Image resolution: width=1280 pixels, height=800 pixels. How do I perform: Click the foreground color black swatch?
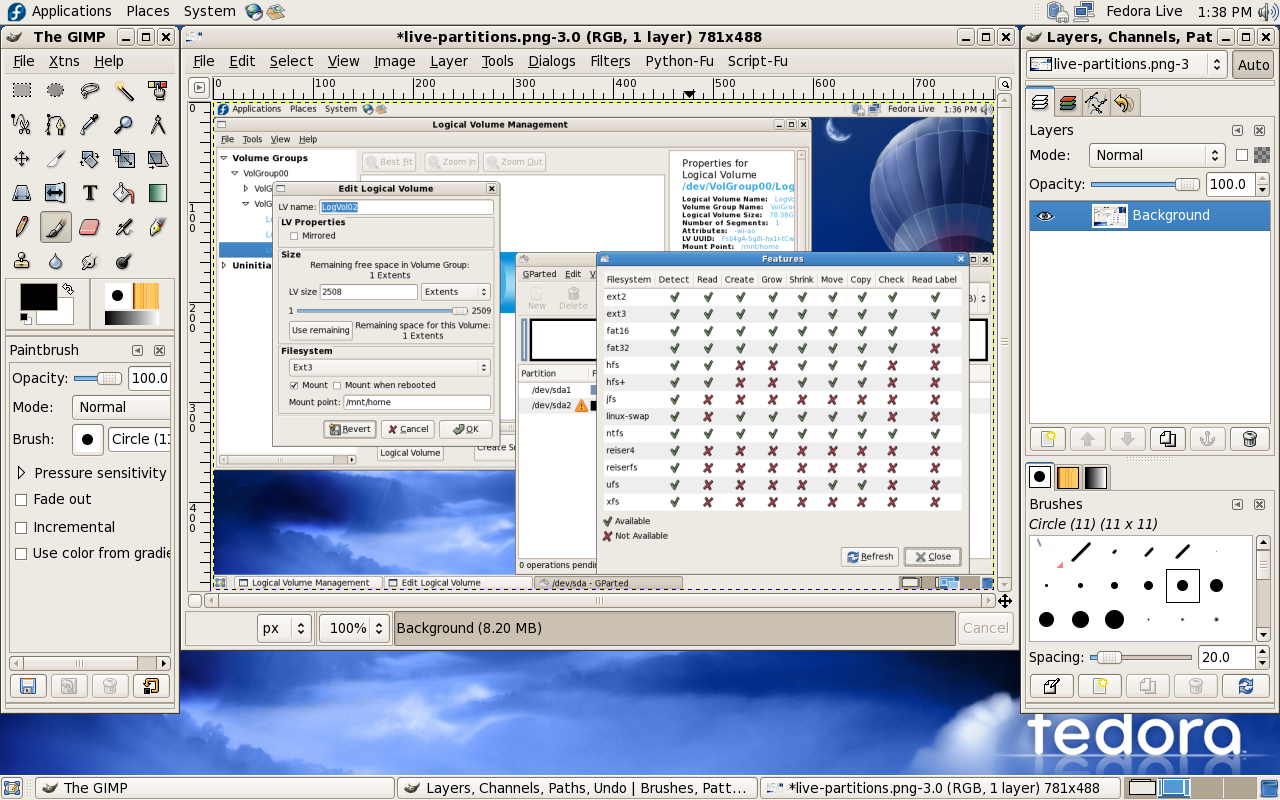(39, 297)
